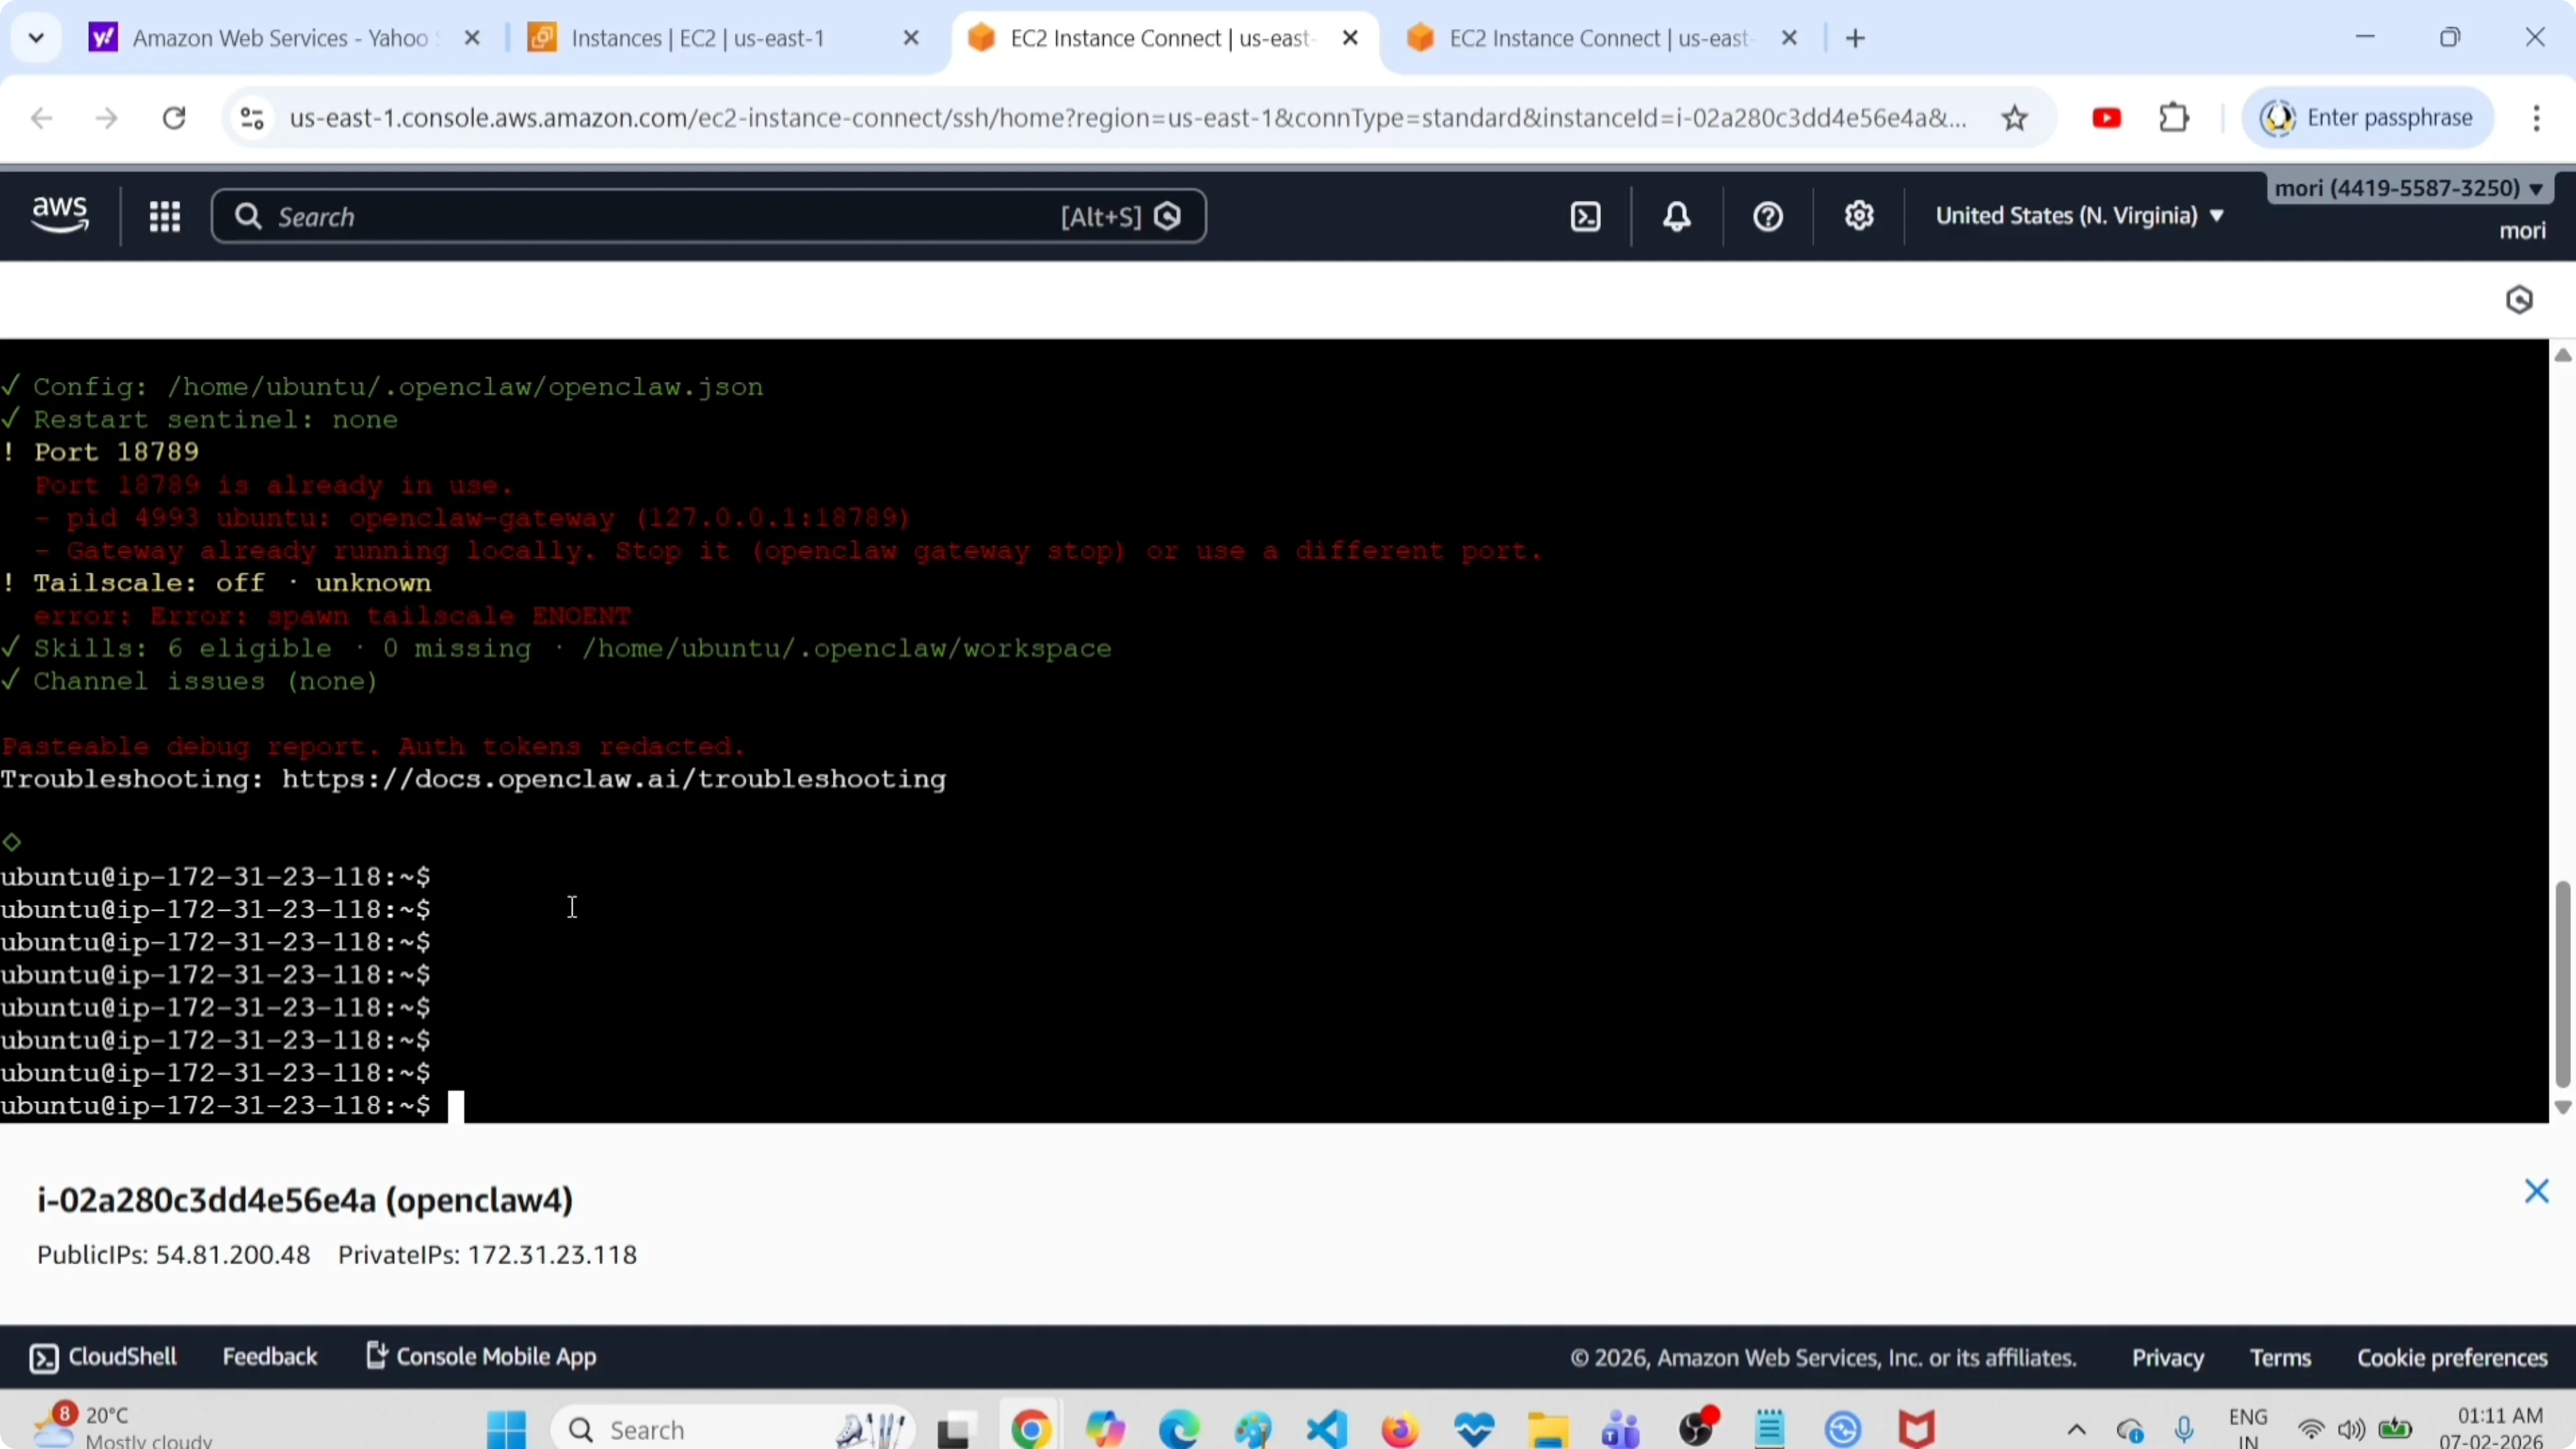Switch to Instances | EC2 tab

698,39
